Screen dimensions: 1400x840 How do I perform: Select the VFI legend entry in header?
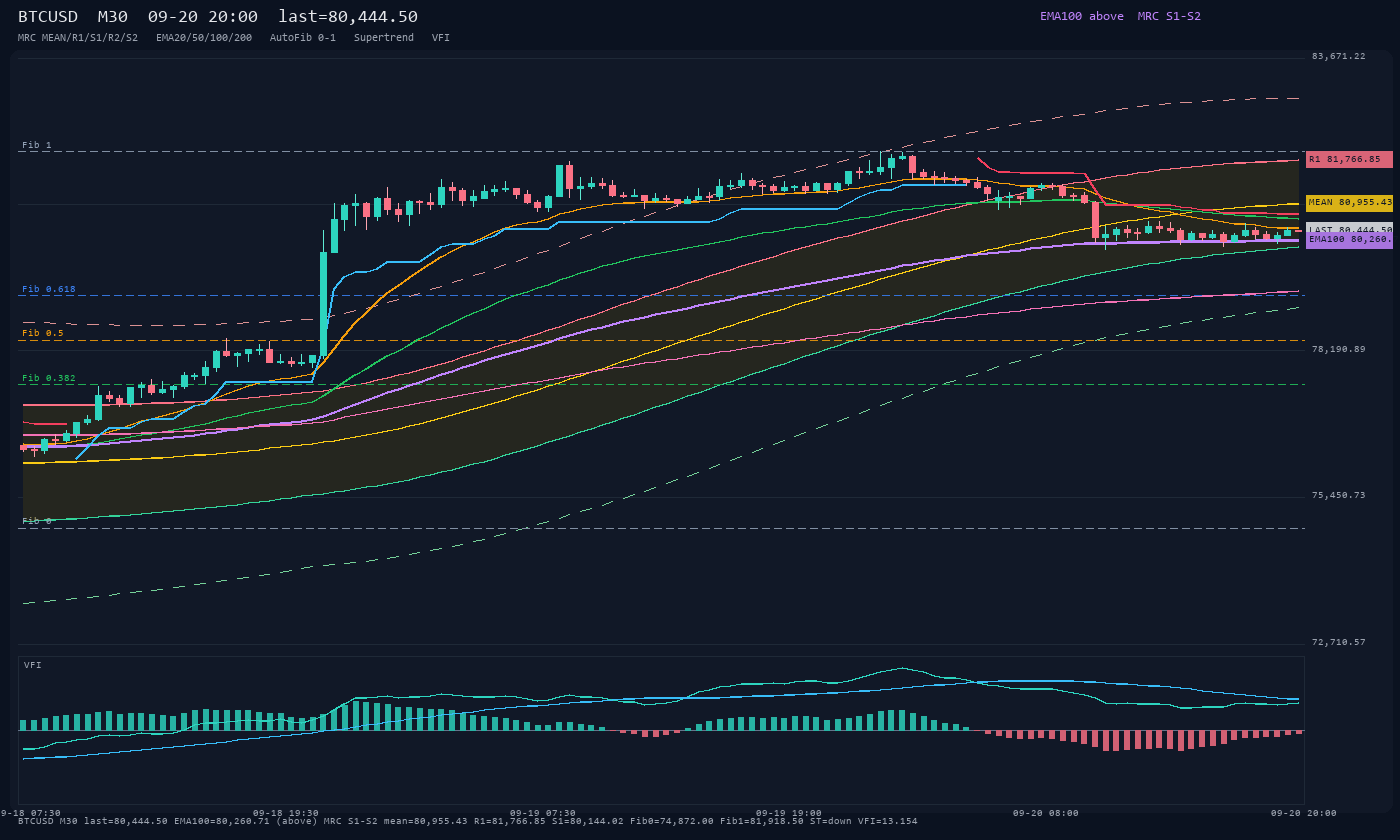[441, 38]
